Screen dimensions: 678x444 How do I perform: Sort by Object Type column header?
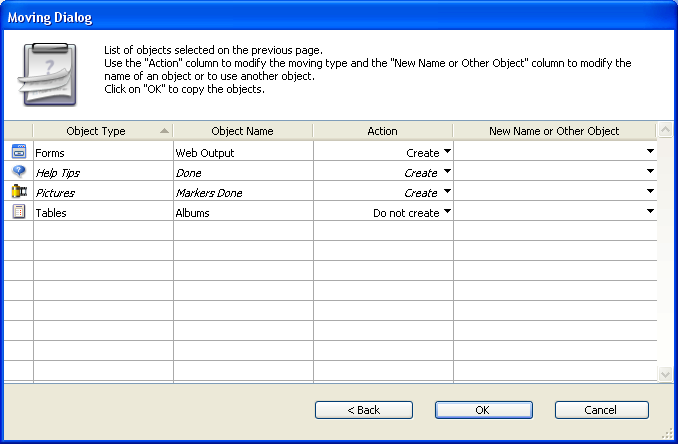[x=102, y=131]
